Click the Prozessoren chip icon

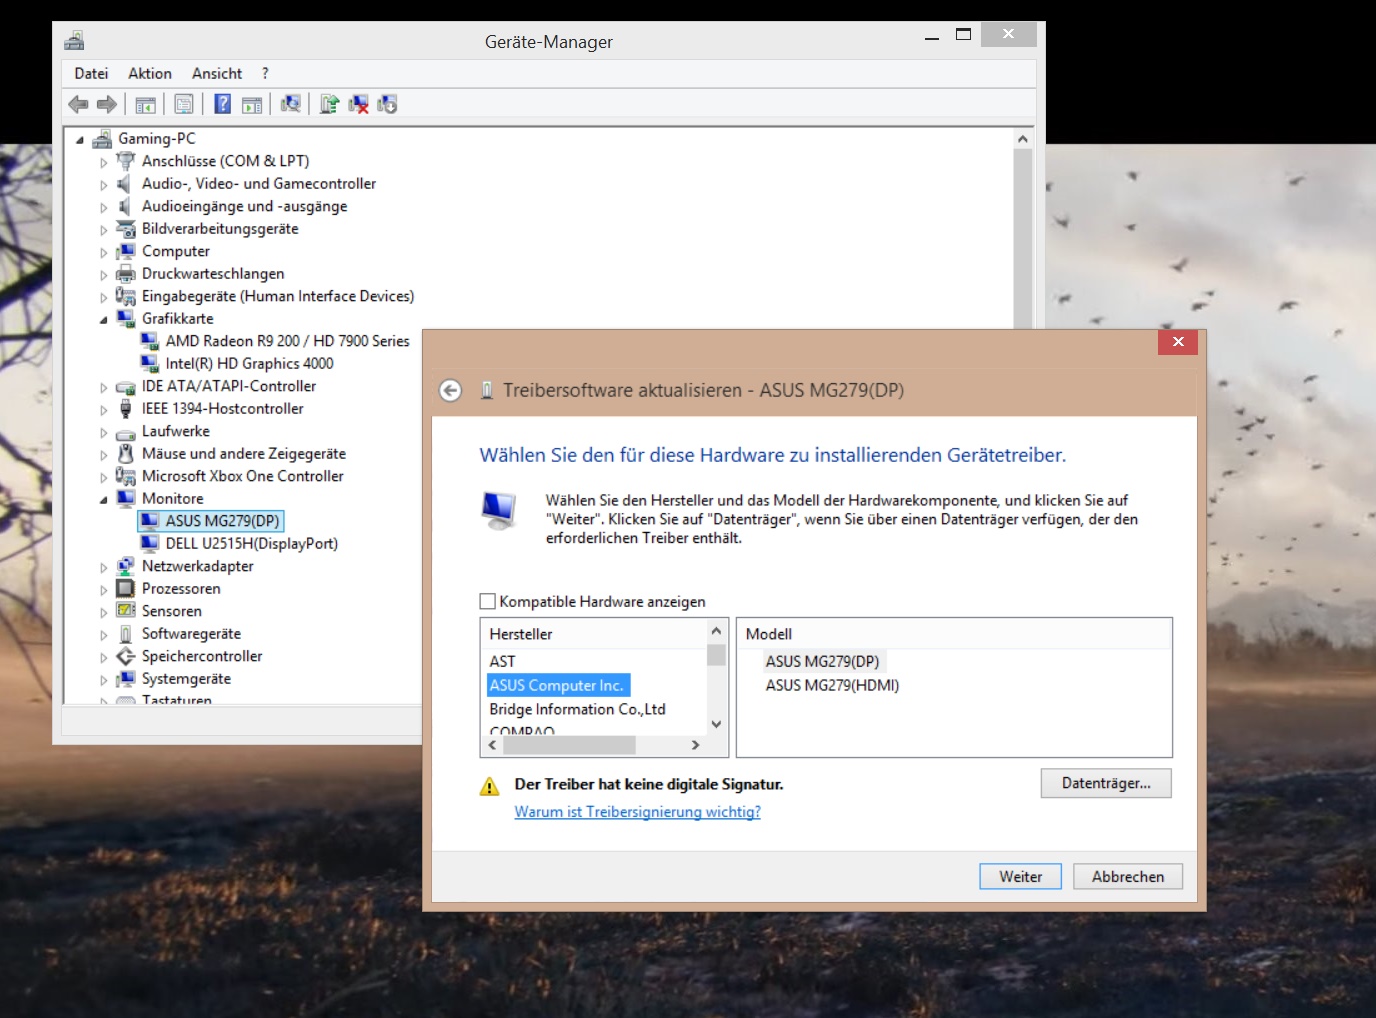126,588
